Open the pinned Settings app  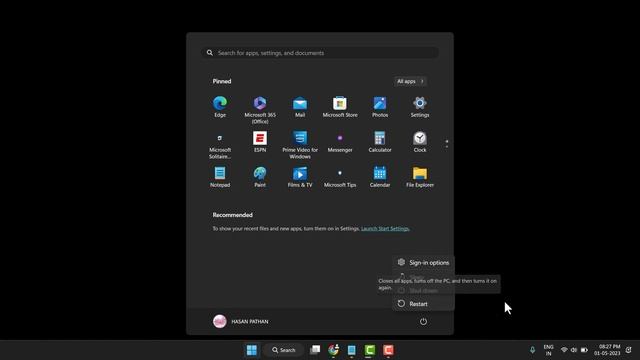[420, 107]
